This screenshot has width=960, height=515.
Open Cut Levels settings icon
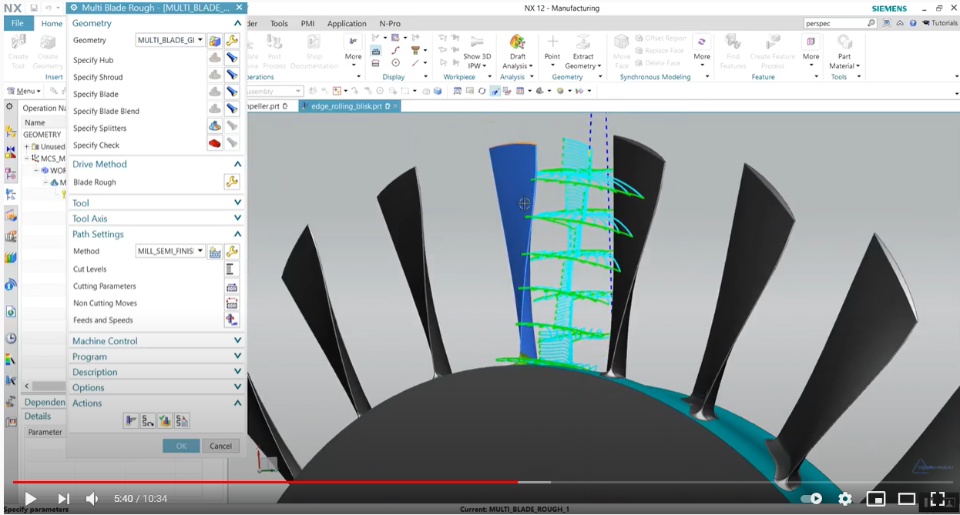tap(231, 269)
